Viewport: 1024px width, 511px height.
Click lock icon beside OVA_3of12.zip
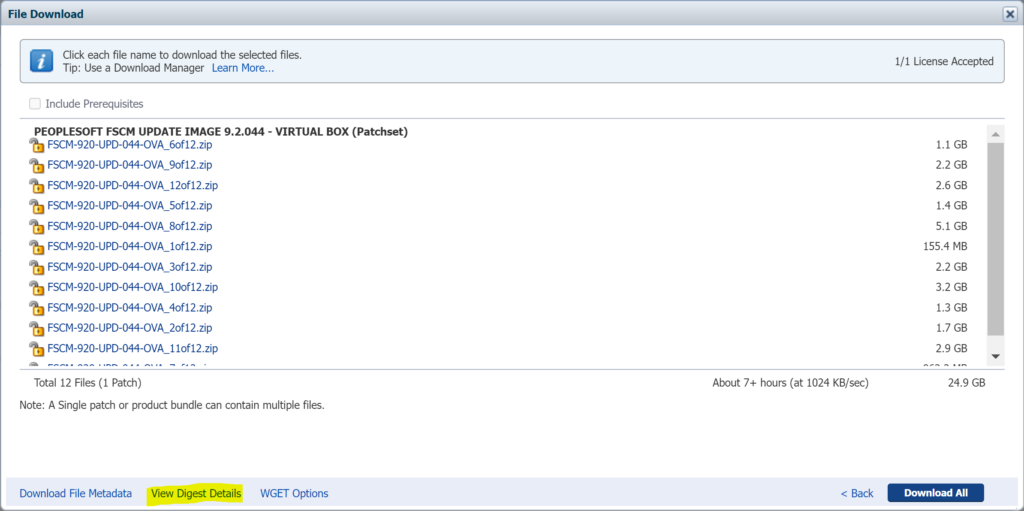(37, 267)
